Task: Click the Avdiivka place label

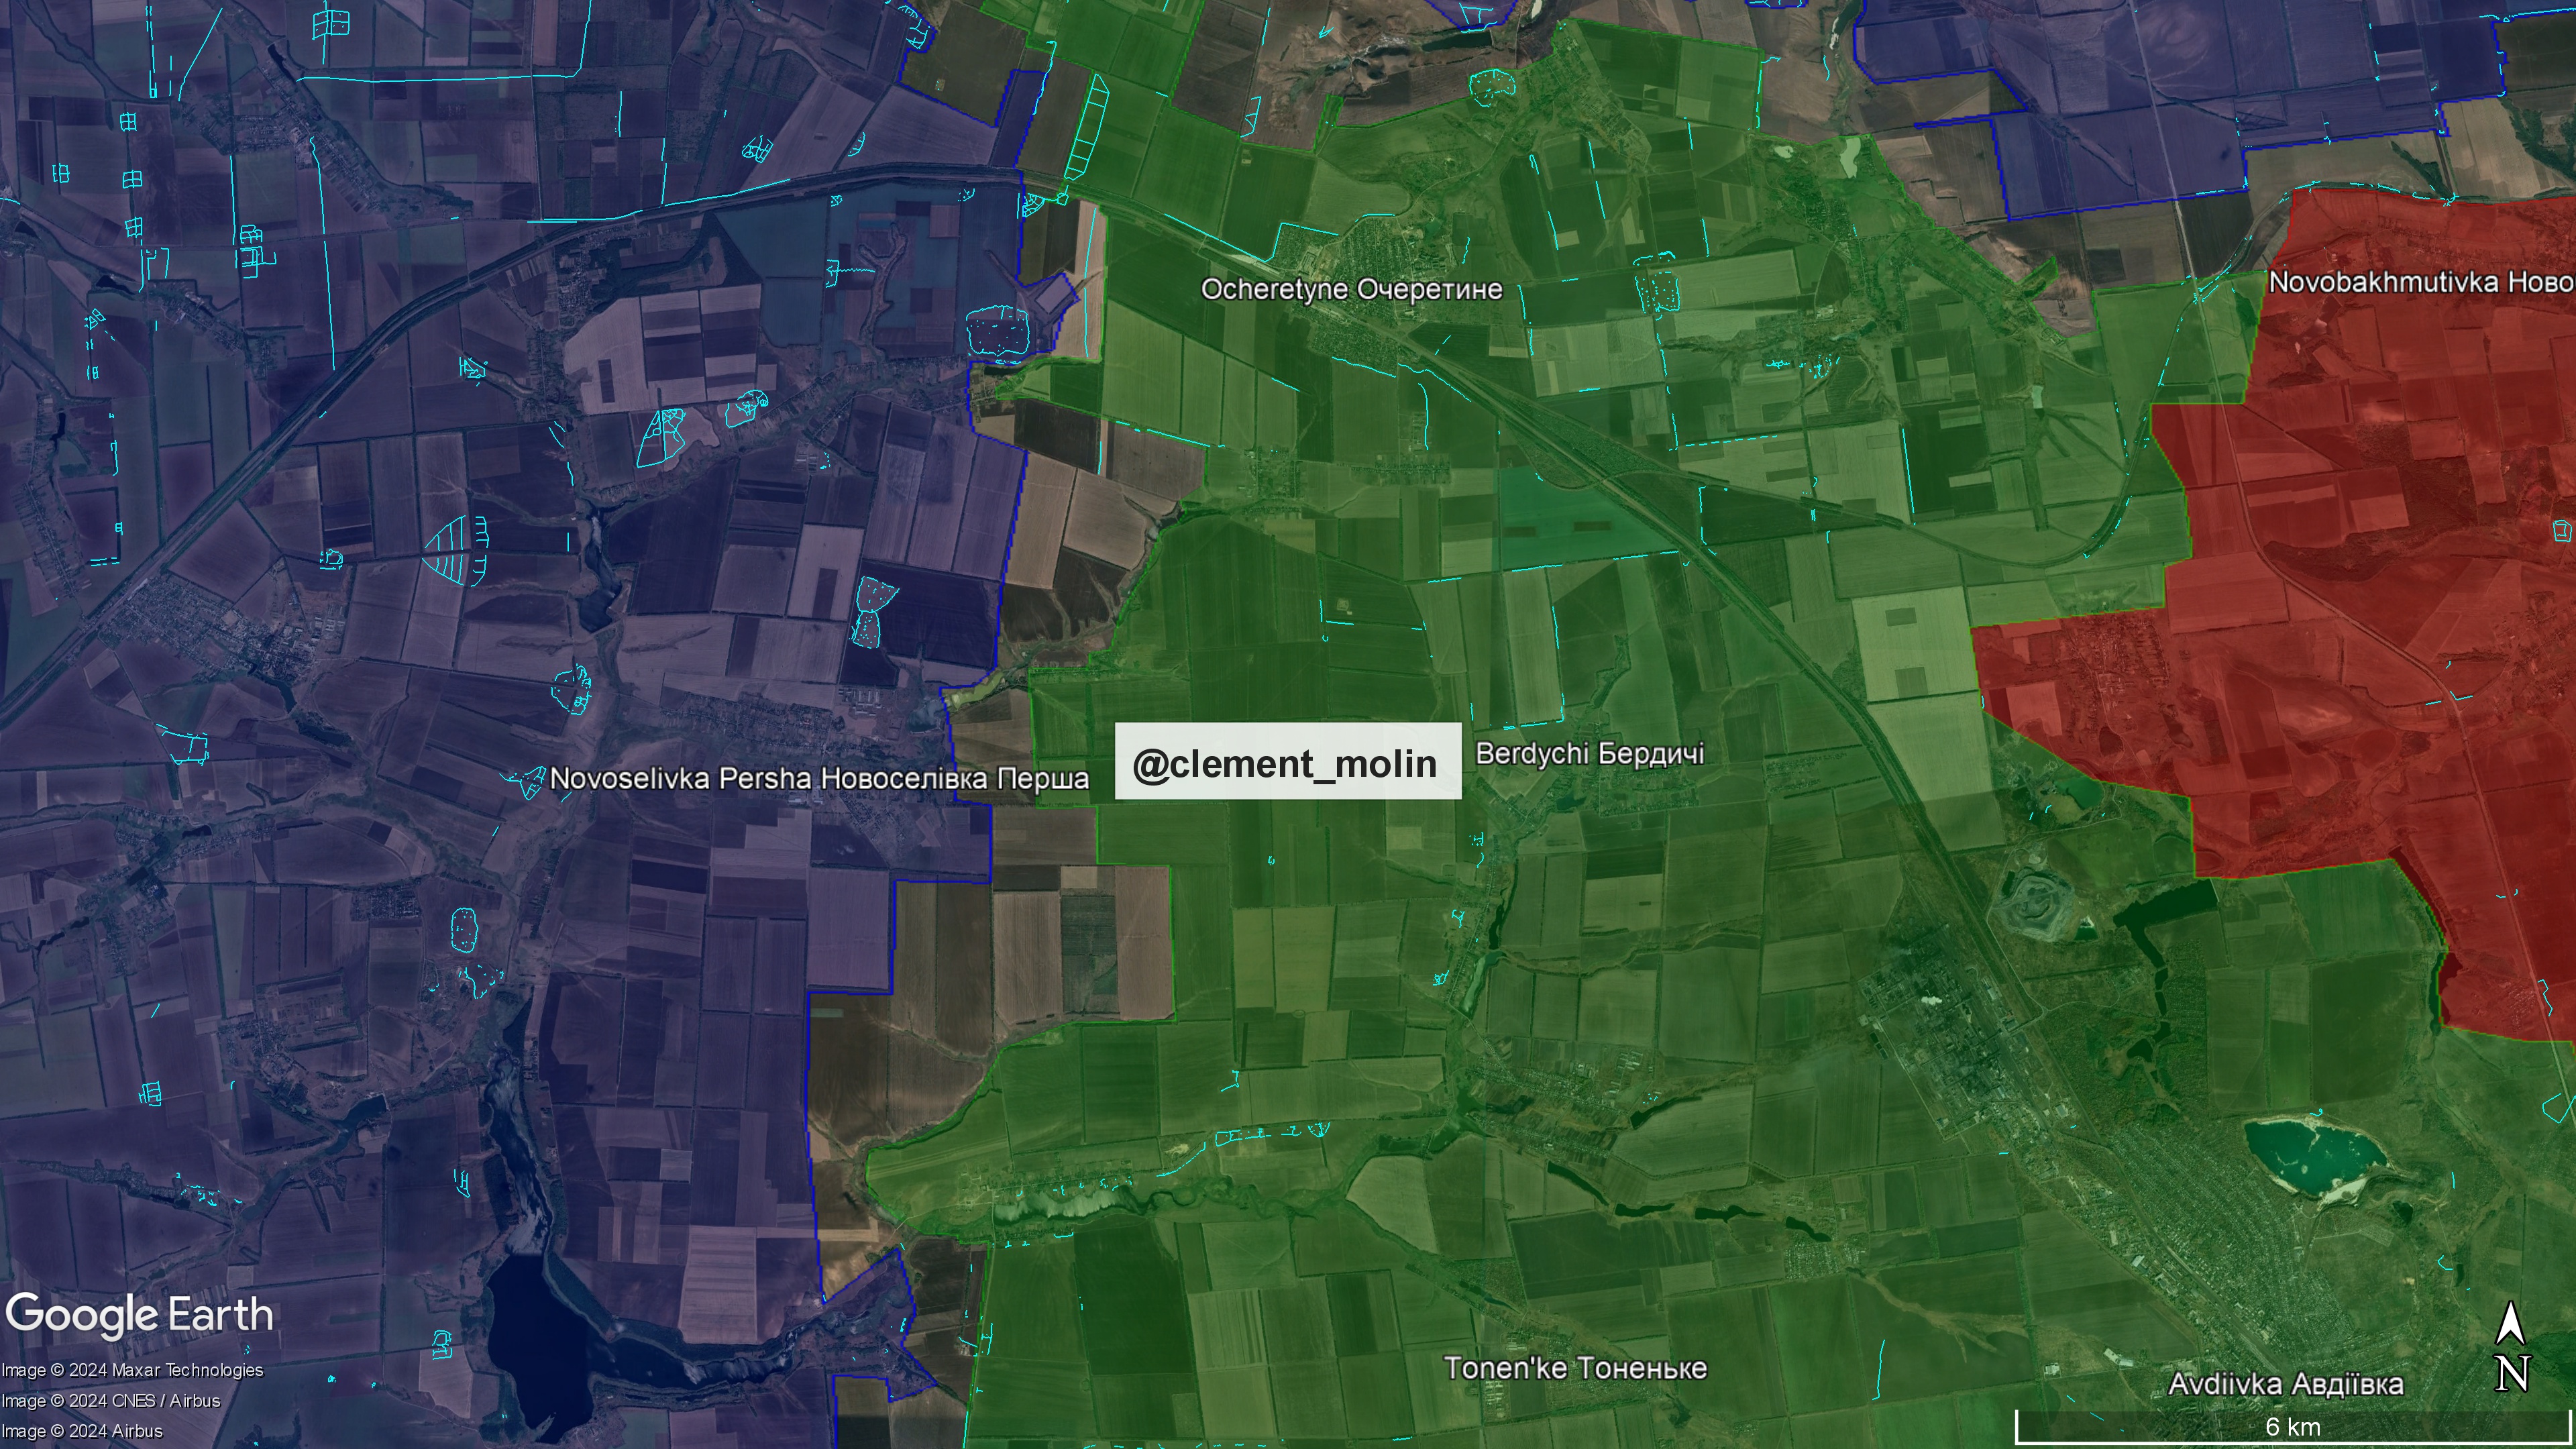Action: (x=2285, y=1384)
